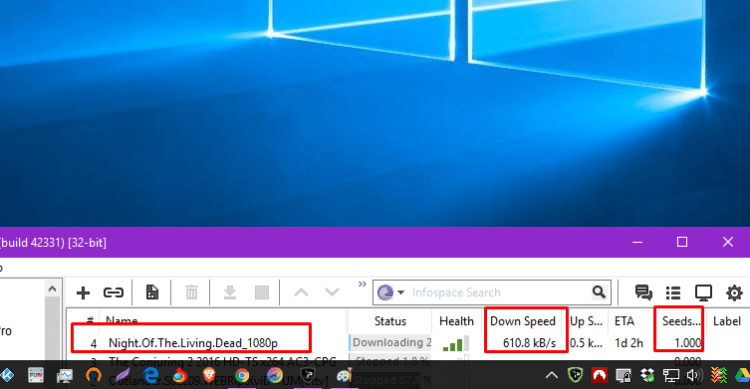Click the Downloading progress bar of Night Of The Living Dead
Screen dimensions: 750x389
pos(390,343)
